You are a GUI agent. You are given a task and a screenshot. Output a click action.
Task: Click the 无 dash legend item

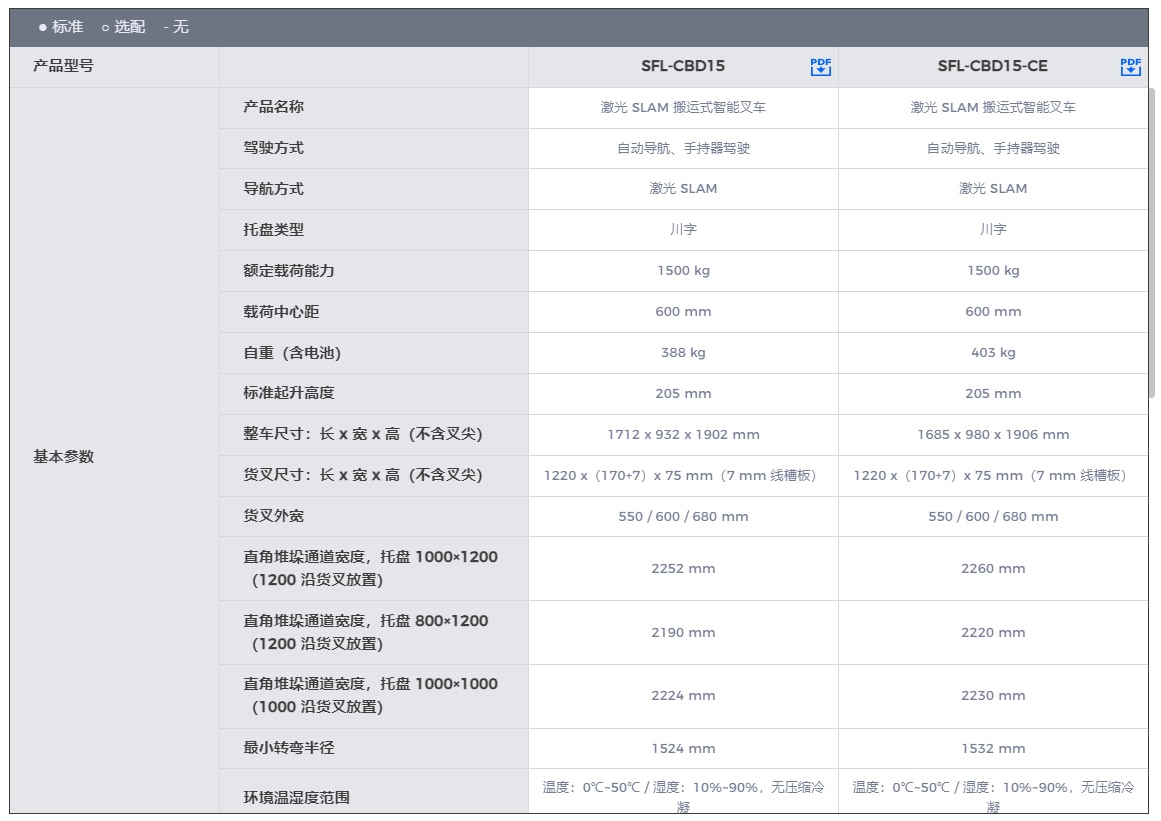(x=176, y=27)
